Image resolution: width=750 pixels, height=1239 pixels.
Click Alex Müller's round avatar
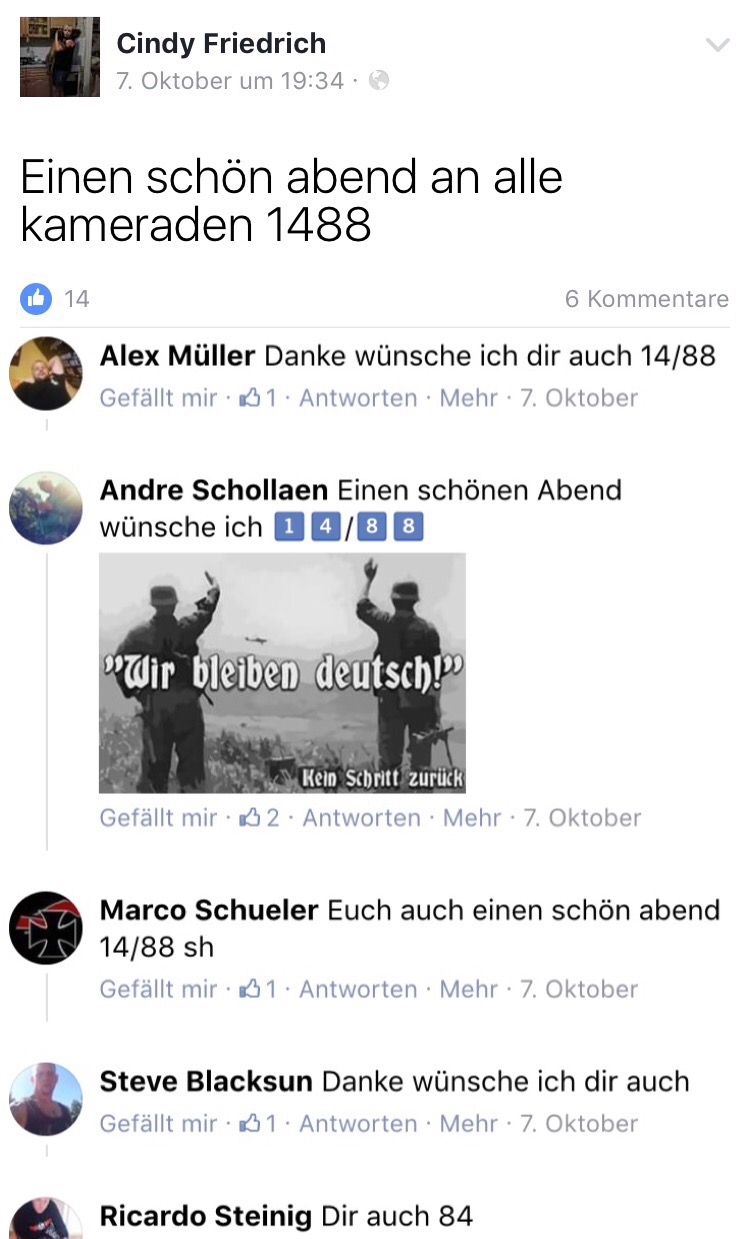tap(45, 373)
